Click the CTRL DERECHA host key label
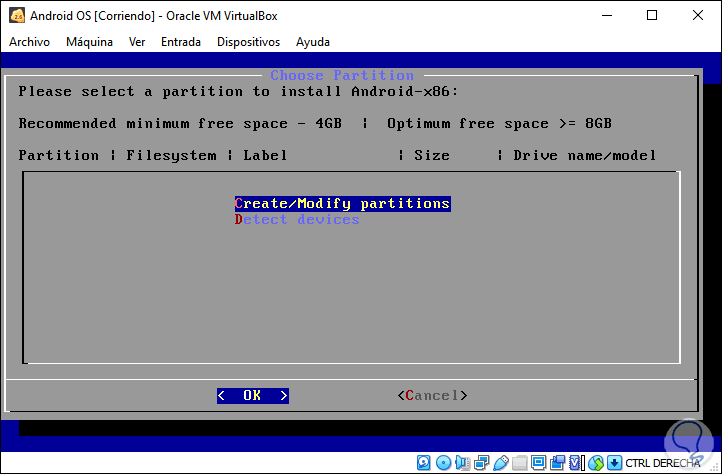 (x=663, y=463)
